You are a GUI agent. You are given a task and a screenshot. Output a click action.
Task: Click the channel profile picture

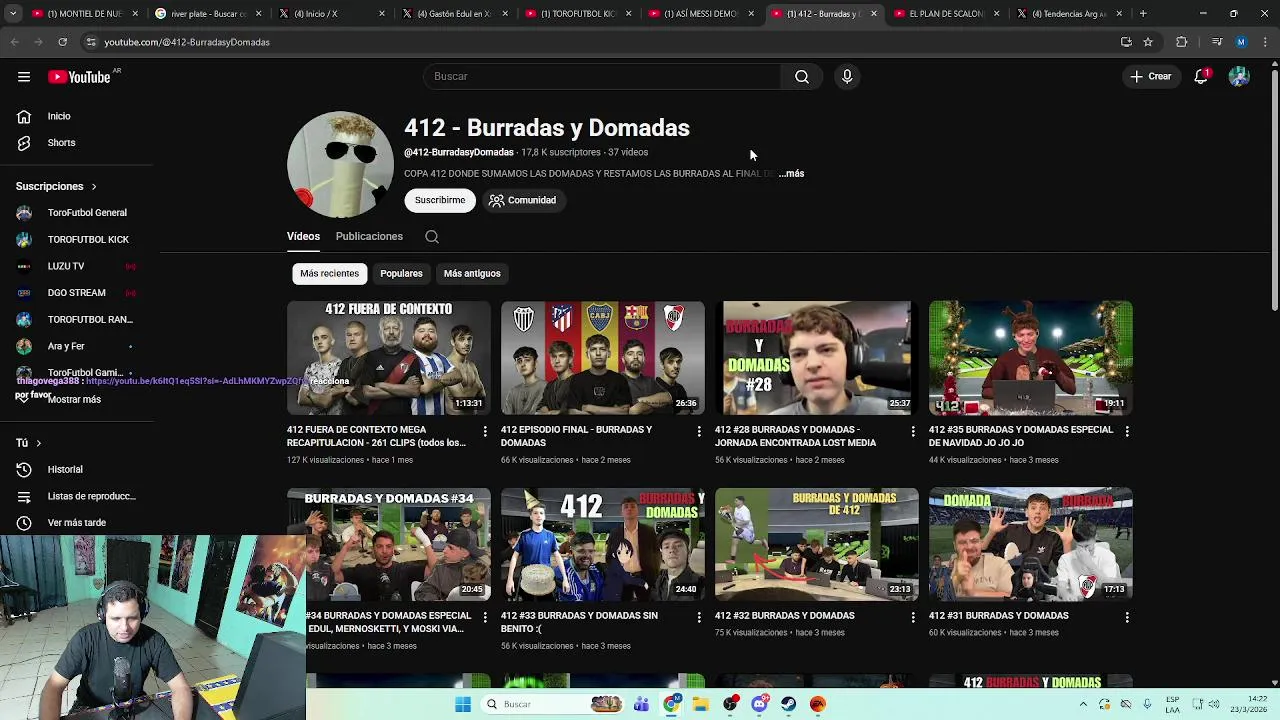point(340,164)
